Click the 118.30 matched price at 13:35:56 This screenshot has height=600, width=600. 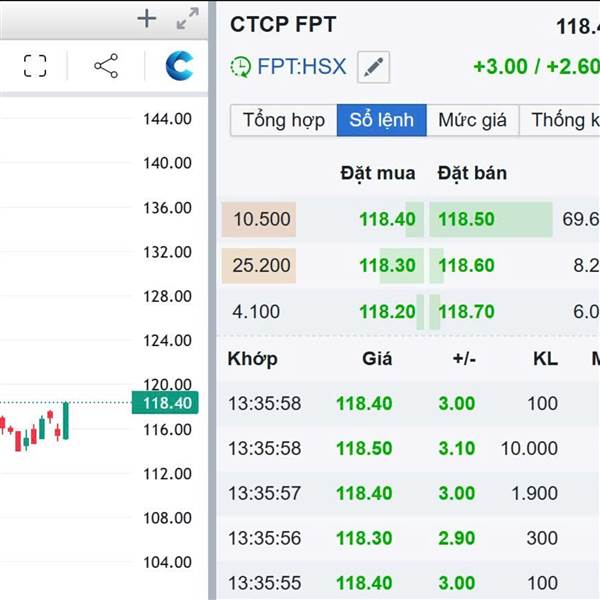pyautogui.click(x=364, y=538)
